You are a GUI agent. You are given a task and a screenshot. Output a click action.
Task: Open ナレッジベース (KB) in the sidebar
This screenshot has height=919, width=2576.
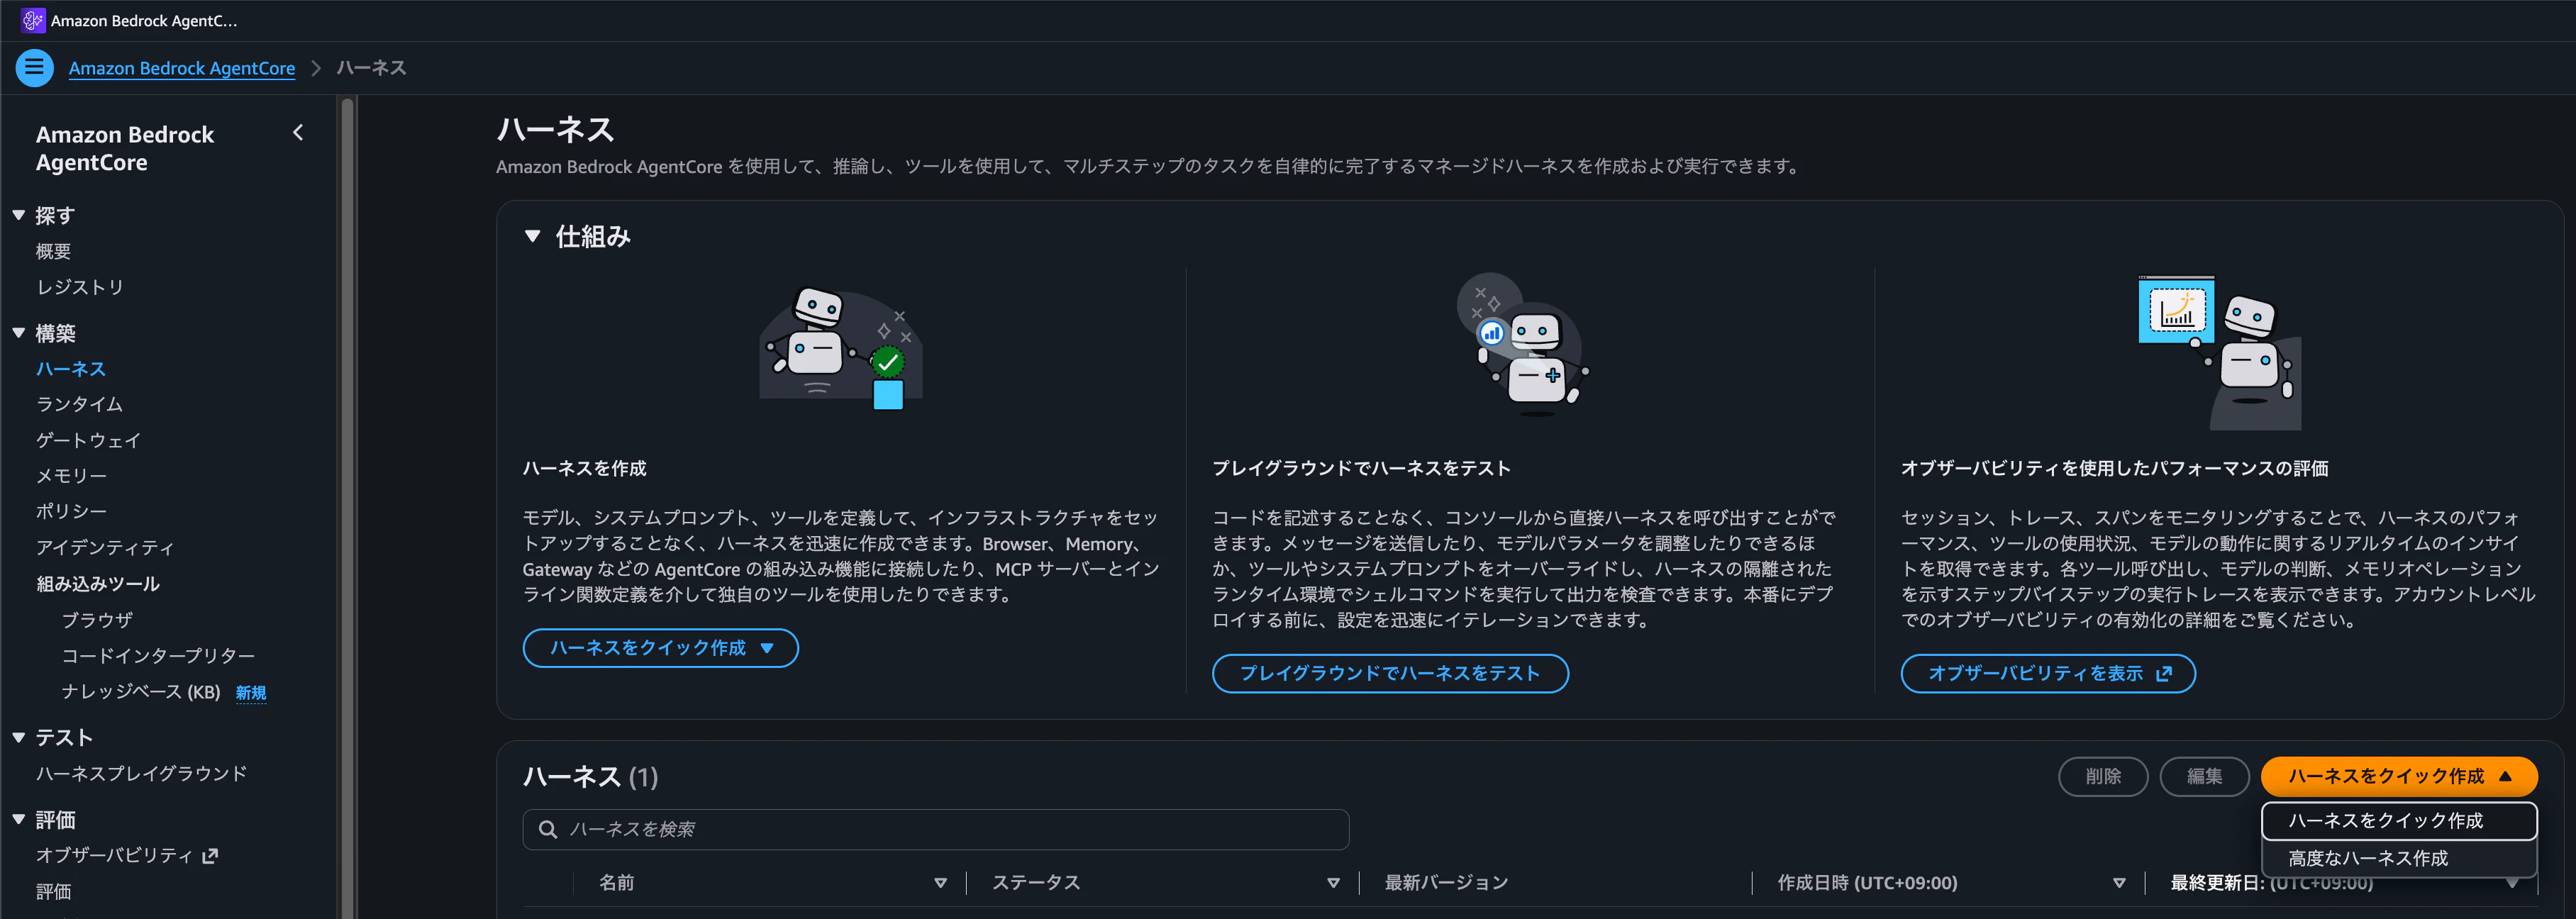click(141, 692)
